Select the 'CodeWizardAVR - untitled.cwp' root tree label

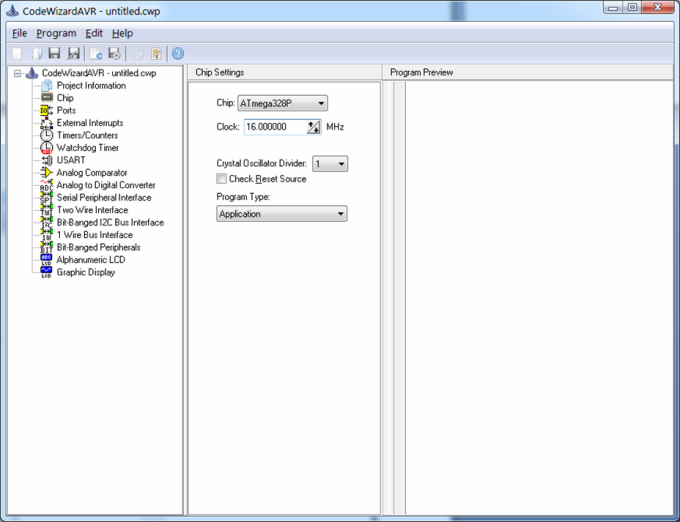coord(99,73)
